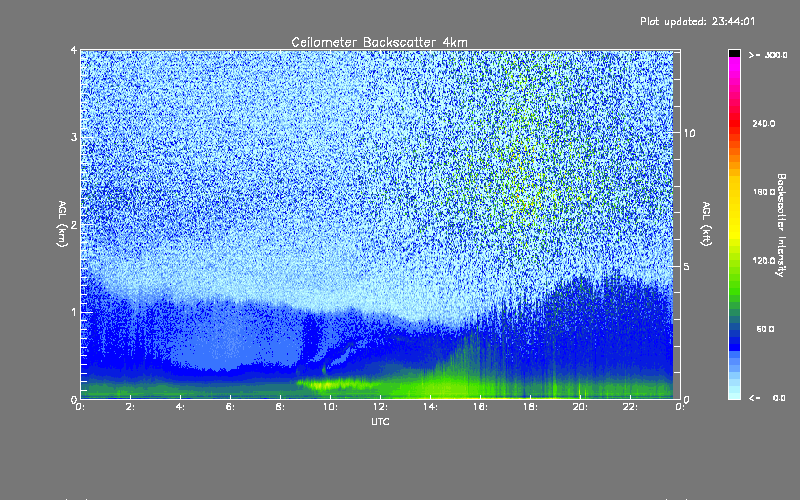Click the "18:" UTC hour tick label
Viewport: 800px width, 500px height.
coord(530,407)
